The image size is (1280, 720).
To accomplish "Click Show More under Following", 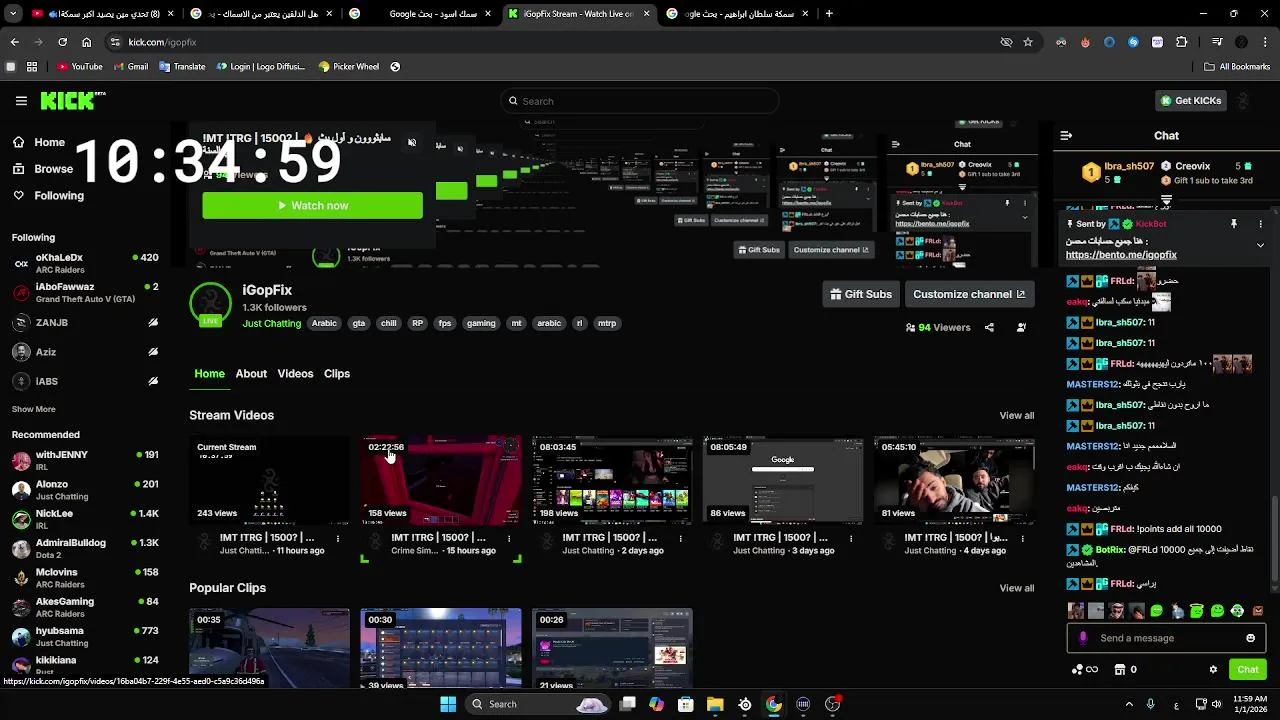I will pyautogui.click(x=33, y=409).
